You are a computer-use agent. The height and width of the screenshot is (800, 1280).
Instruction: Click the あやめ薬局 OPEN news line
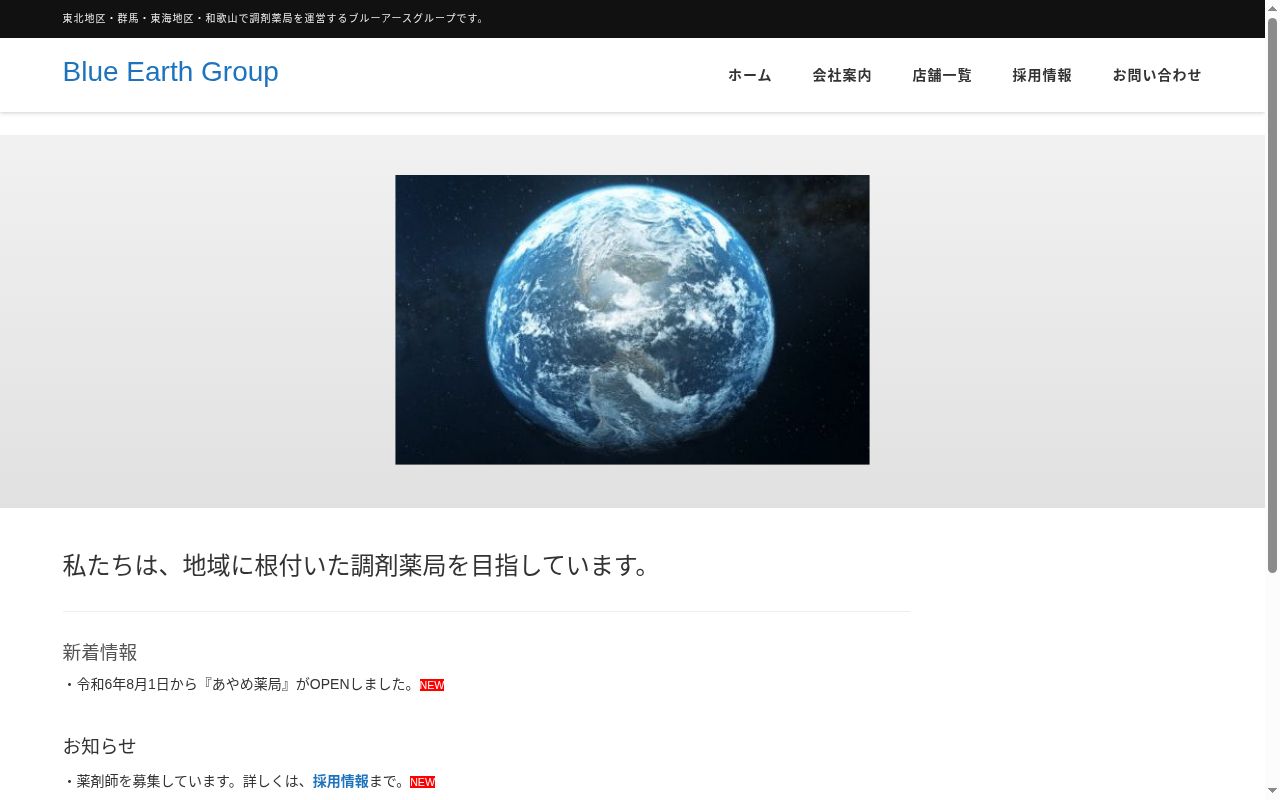(240, 684)
